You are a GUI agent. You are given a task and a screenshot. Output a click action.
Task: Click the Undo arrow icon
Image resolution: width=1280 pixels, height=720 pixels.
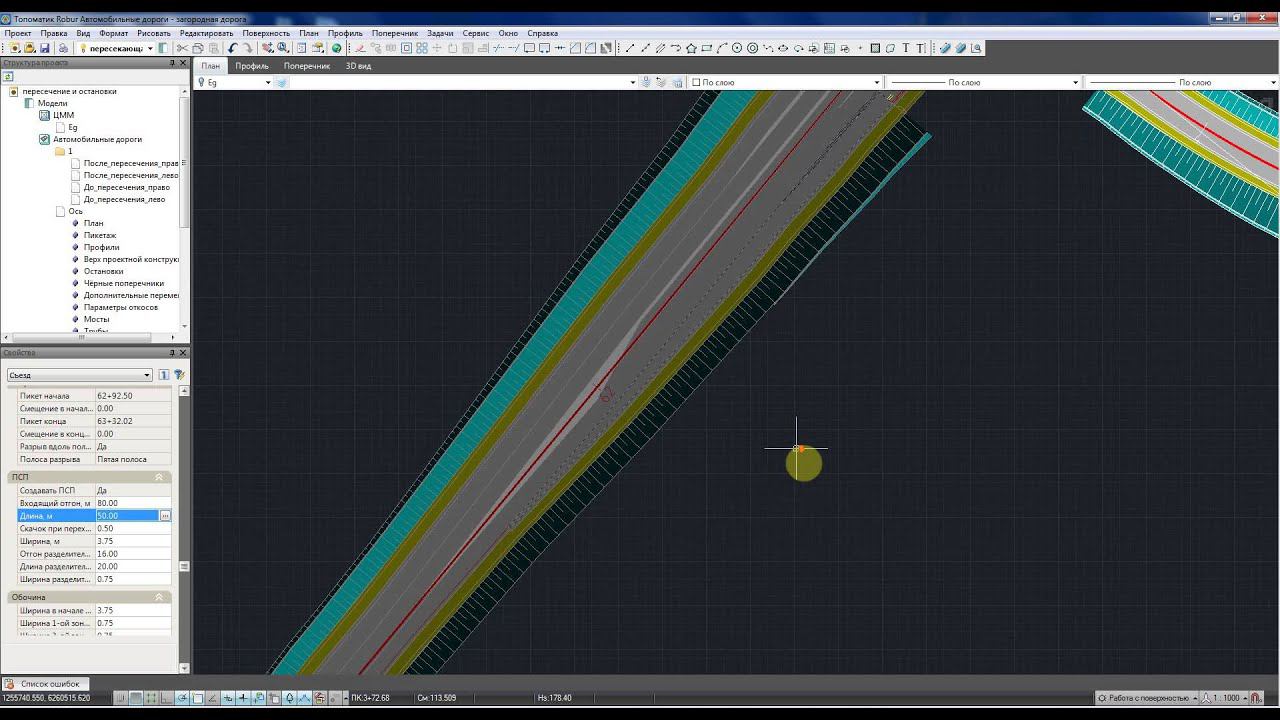point(233,48)
